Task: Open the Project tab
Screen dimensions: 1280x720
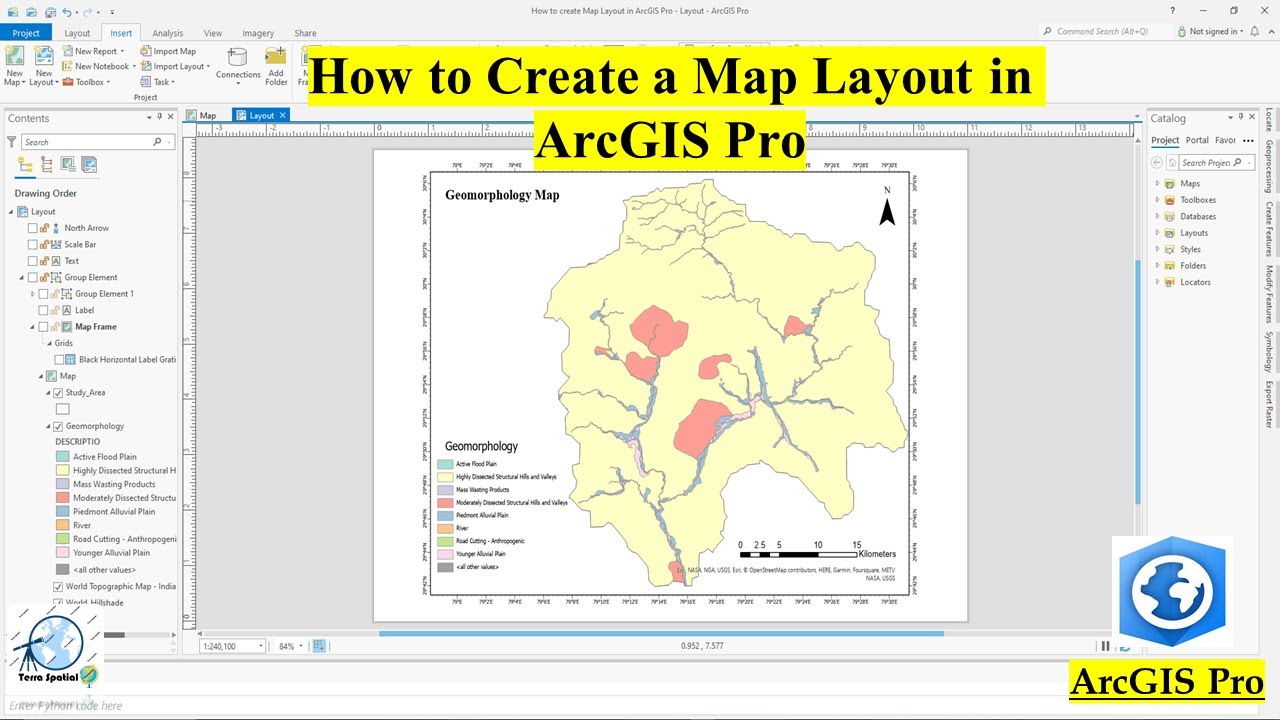Action: (26, 33)
